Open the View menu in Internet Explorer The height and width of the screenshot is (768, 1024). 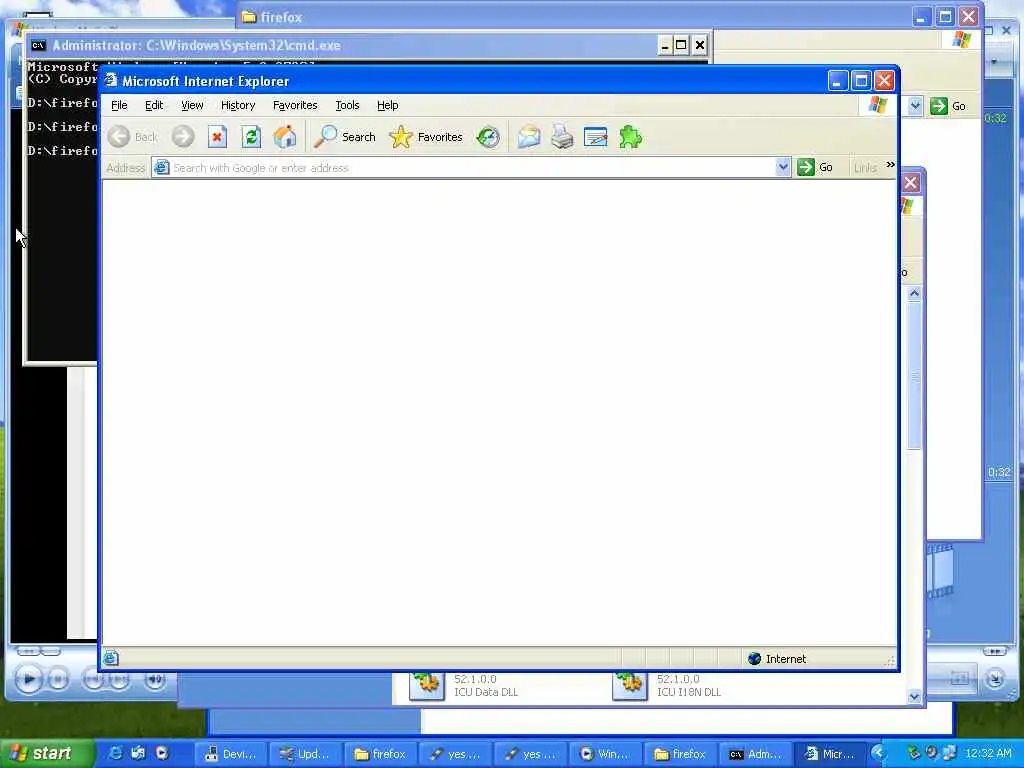[192, 105]
